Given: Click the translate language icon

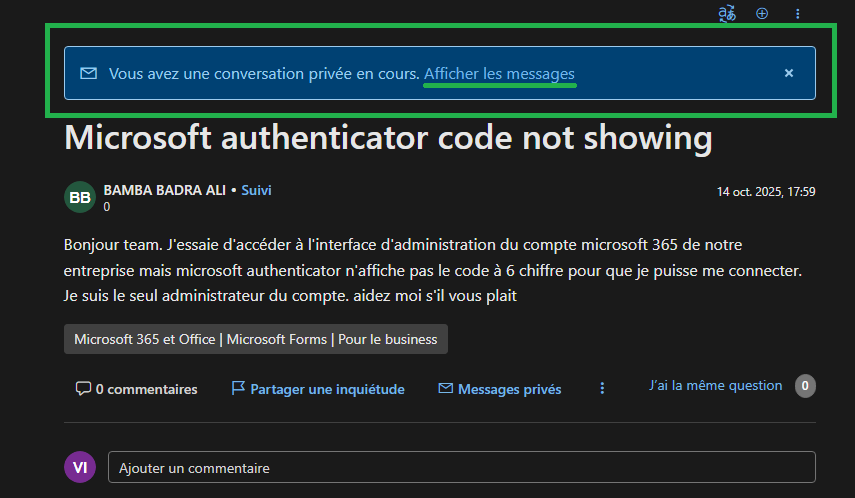Looking at the screenshot, I should (727, 14).
